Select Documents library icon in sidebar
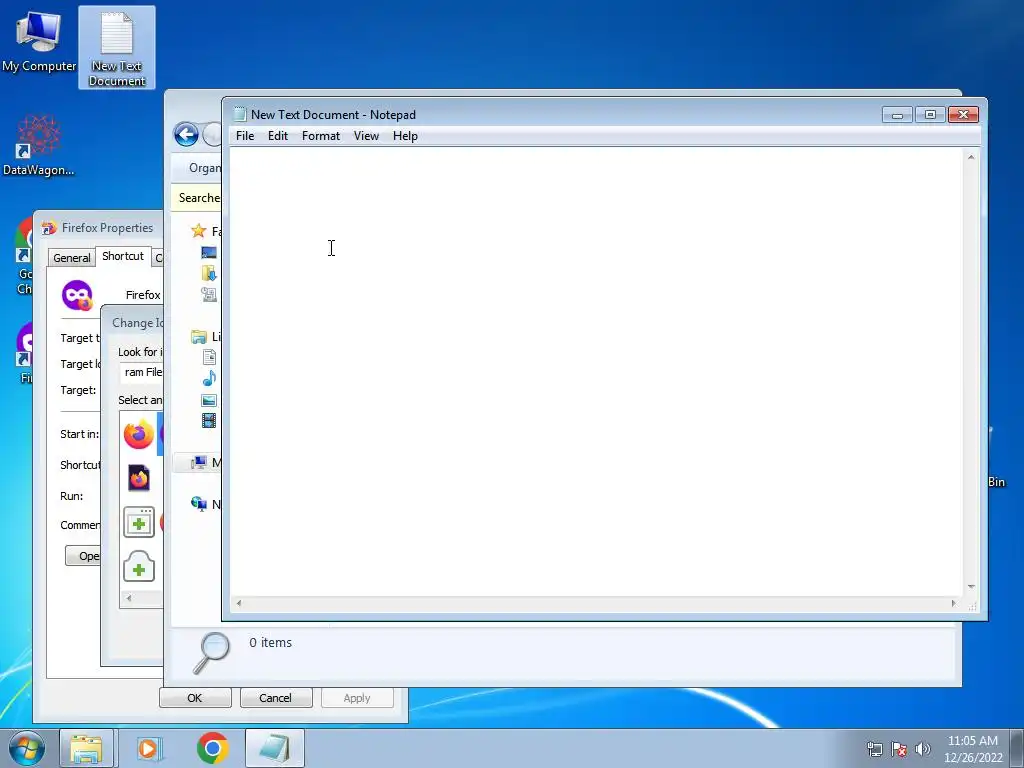This screenshot has width=1024, height=768. pyautogui.click(x=209, y=357)
